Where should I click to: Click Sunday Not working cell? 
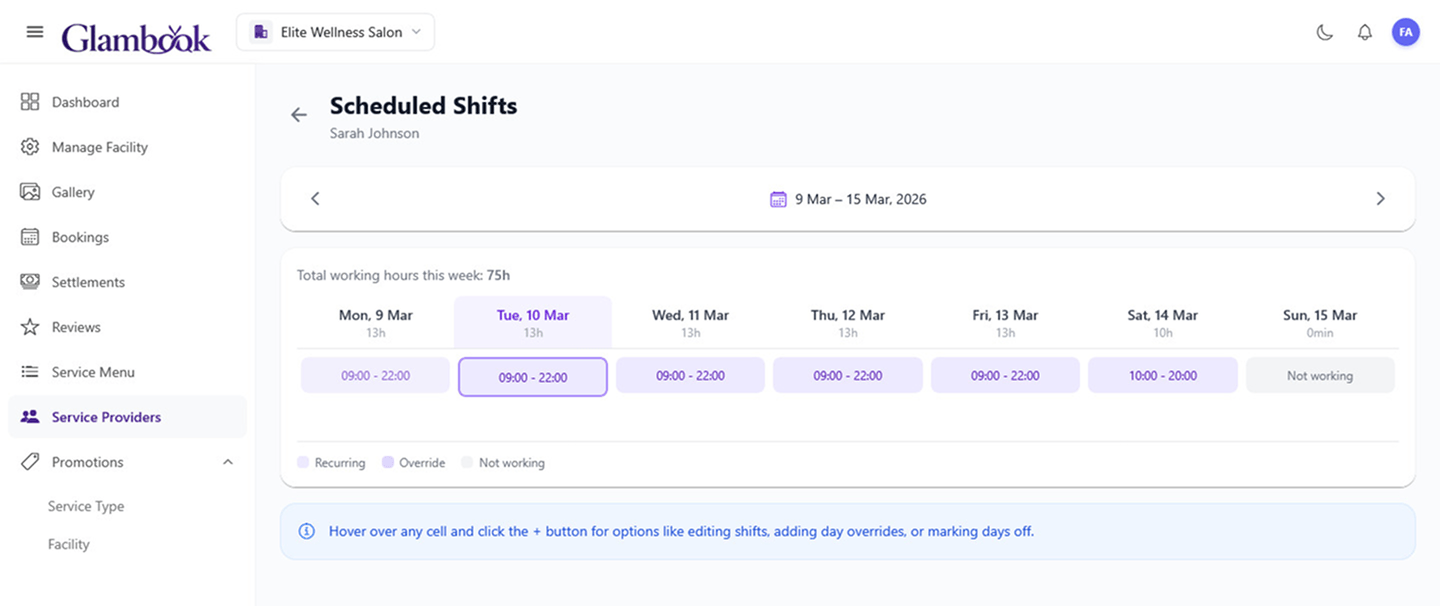pos(1319,376)
